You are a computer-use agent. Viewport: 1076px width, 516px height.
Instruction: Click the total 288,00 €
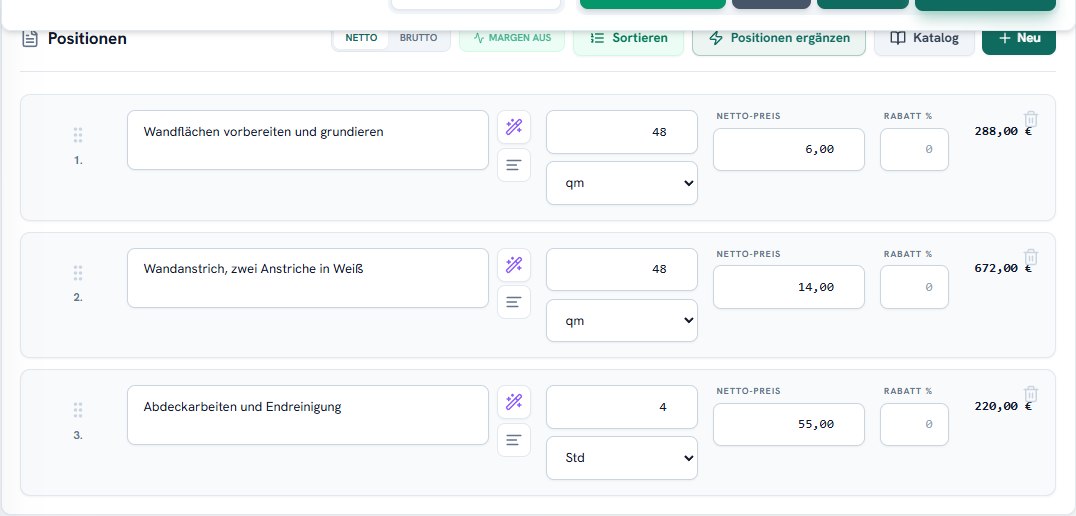(1003, 131)
